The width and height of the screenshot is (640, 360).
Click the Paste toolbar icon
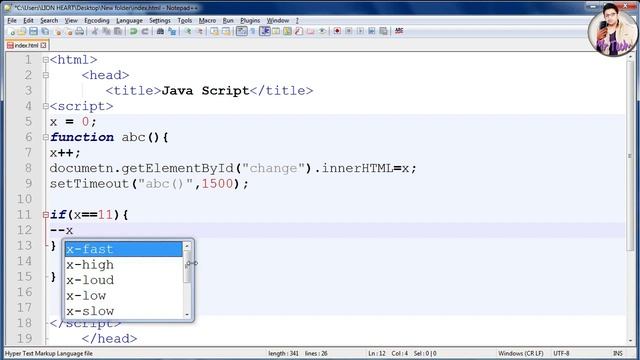118,31
